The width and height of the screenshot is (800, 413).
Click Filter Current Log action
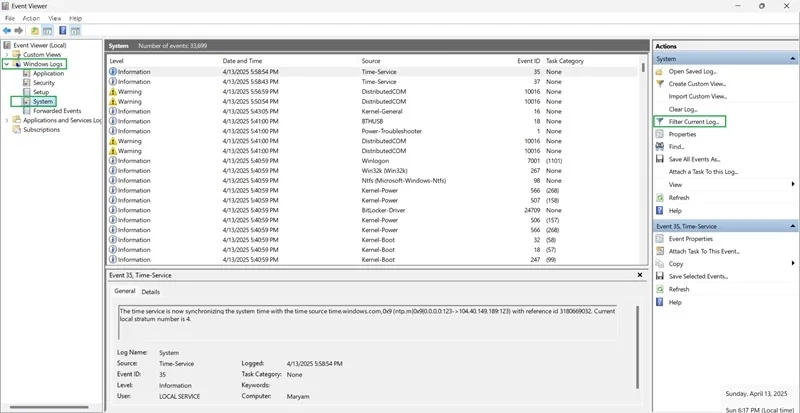point(693,122)
